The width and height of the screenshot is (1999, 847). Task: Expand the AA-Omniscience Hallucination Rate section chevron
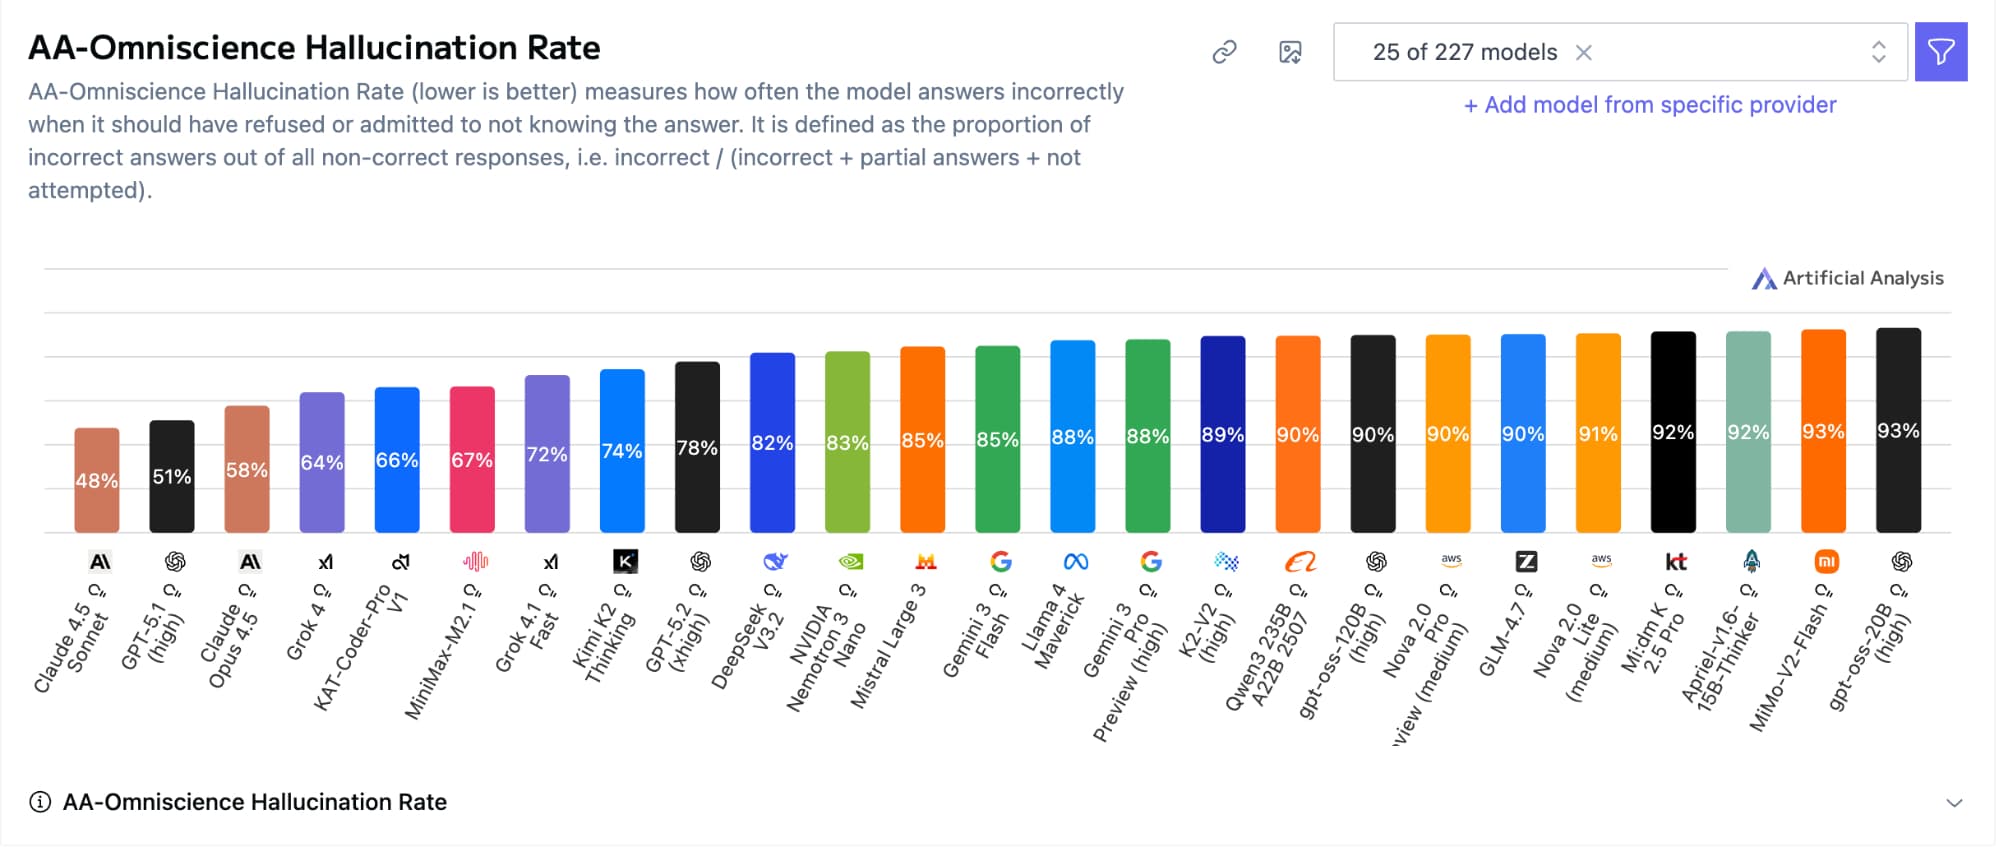tap(1954, 803)
